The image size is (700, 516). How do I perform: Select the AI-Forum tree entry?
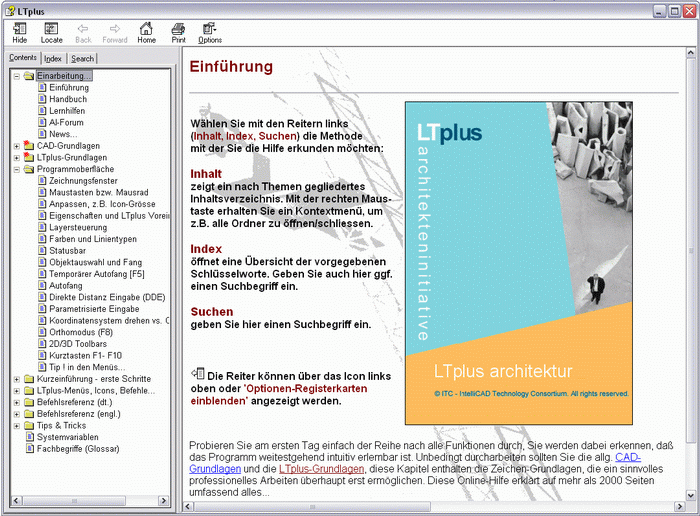(x=66, y=122)
